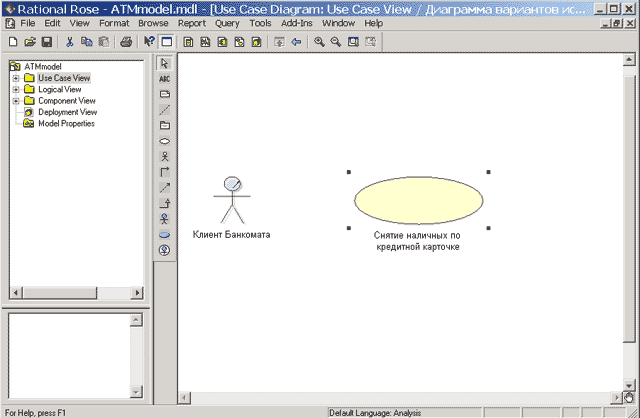Select the Note tool in toolbox
The image size is (640, 418).
coord(164,94)
